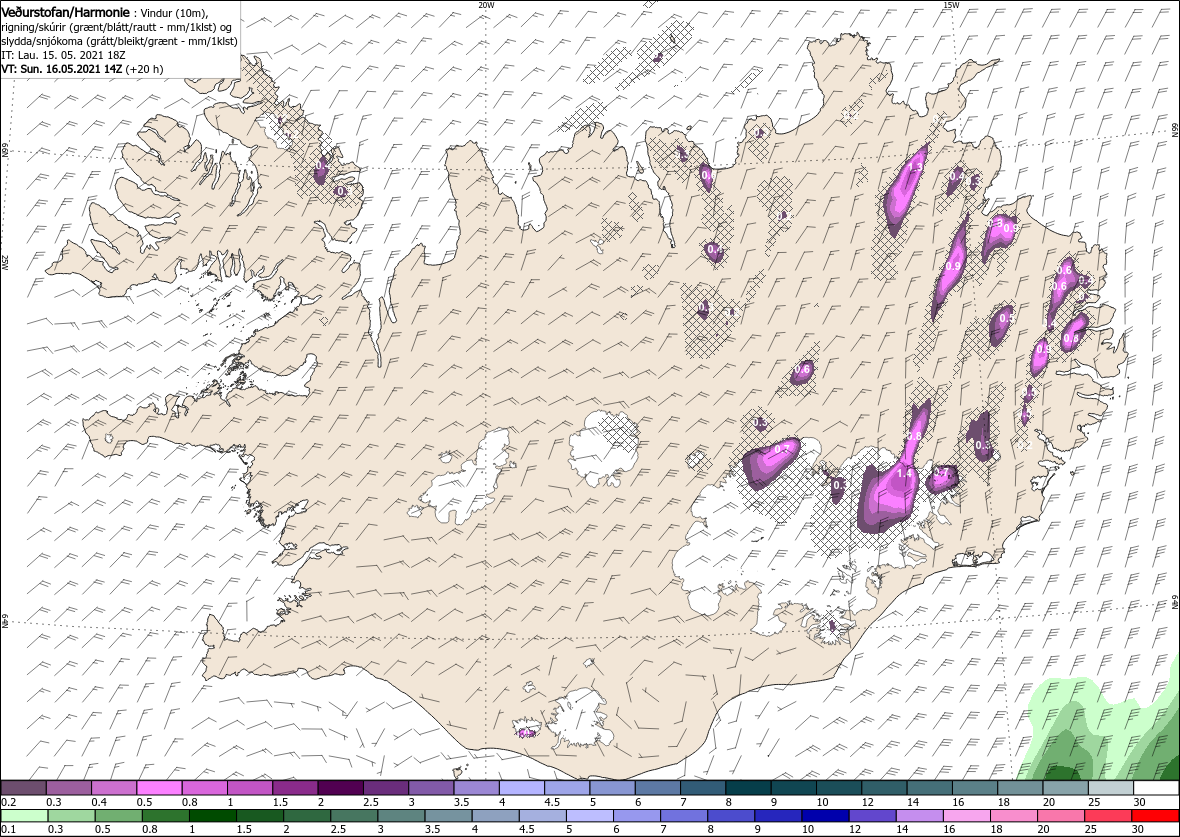
Task: Pick the grey-teal swatch labeled 3 in bottom legend
Action: (402, 816)
